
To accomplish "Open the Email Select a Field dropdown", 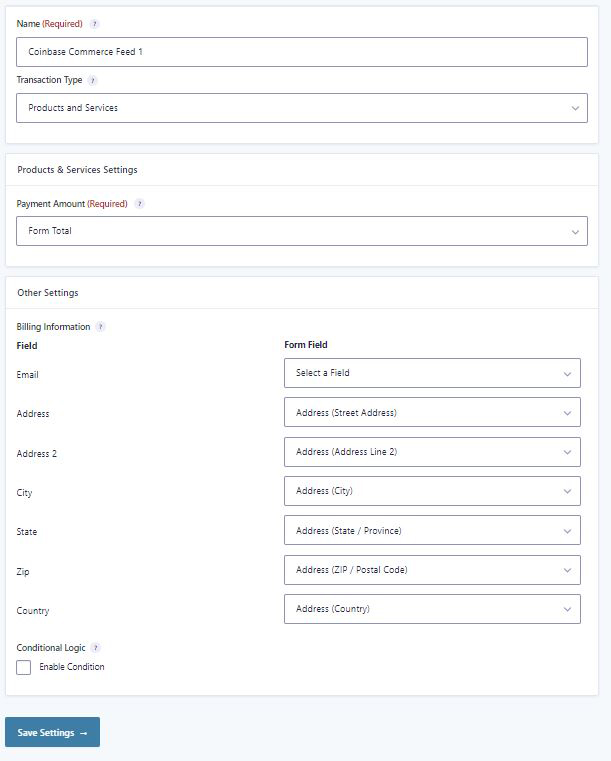I will 432,373.
